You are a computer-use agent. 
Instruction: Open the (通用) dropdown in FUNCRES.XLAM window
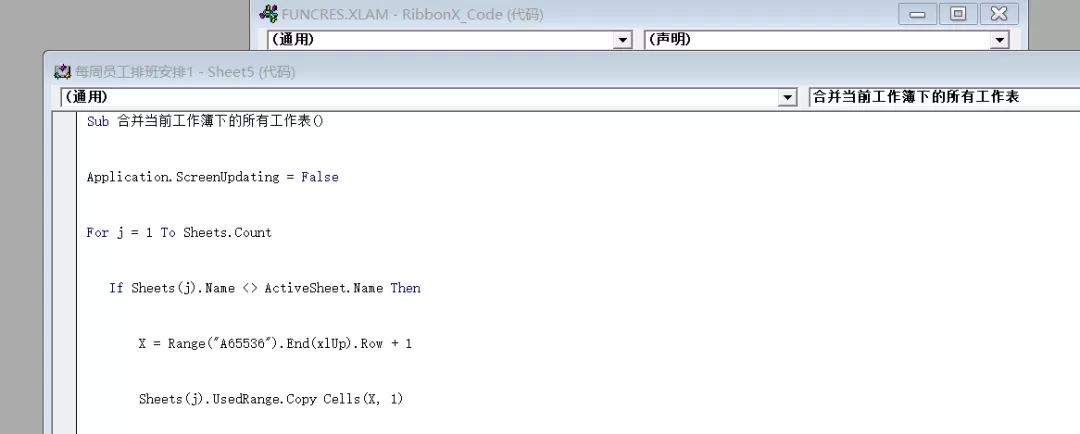point(623,40)
